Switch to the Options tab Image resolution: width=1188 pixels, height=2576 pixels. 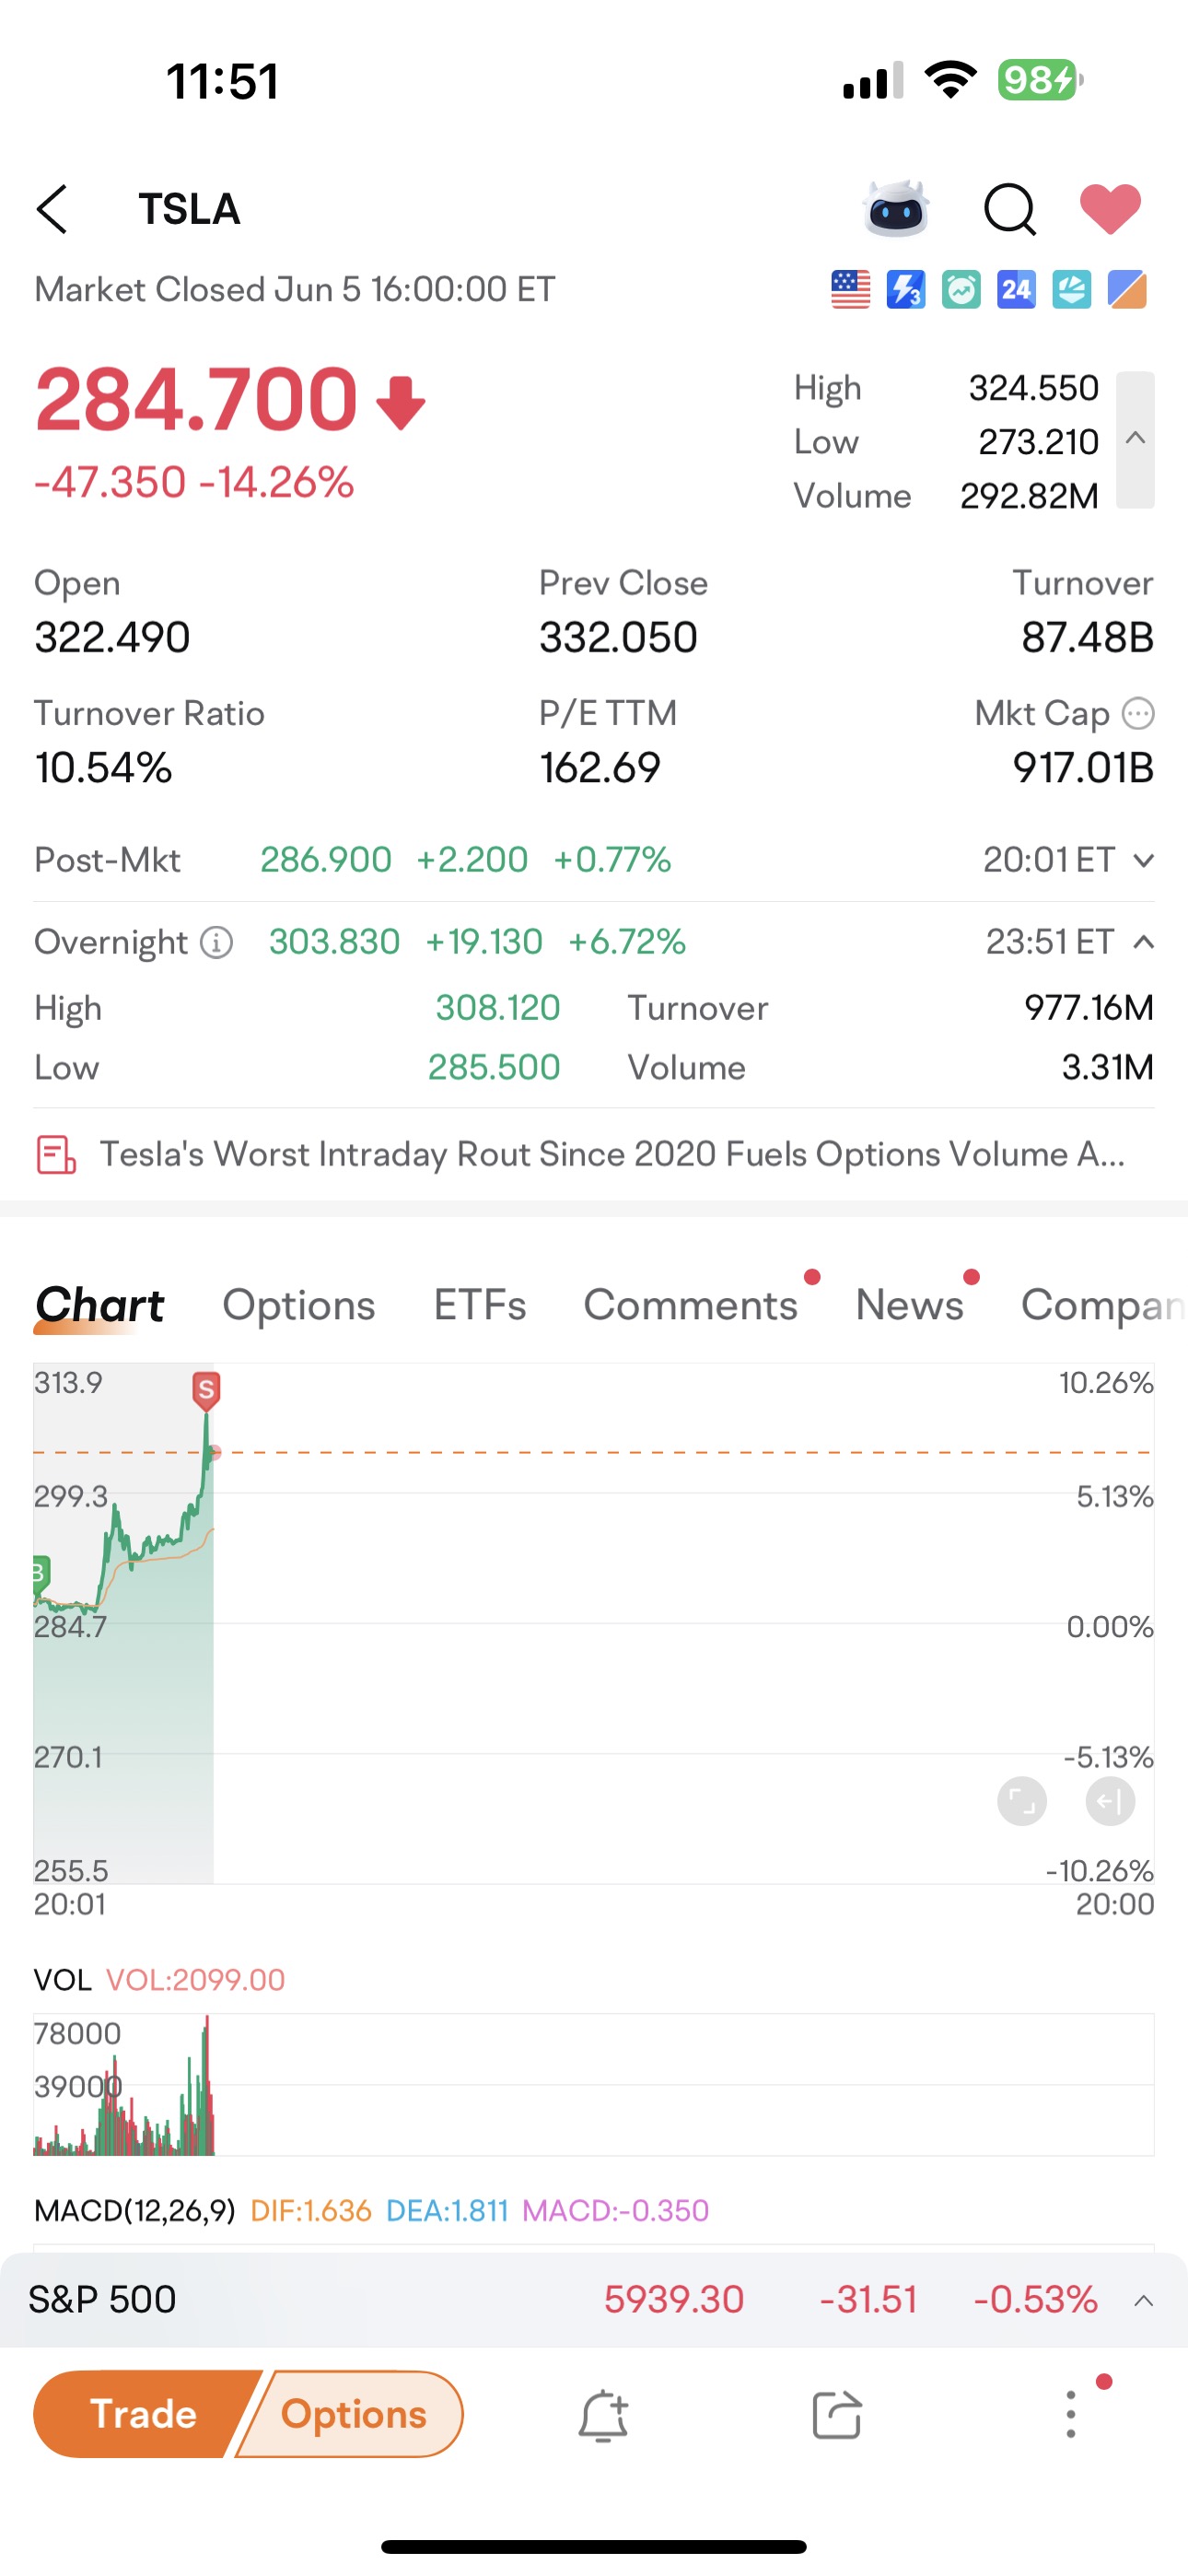click(299, 1305)
